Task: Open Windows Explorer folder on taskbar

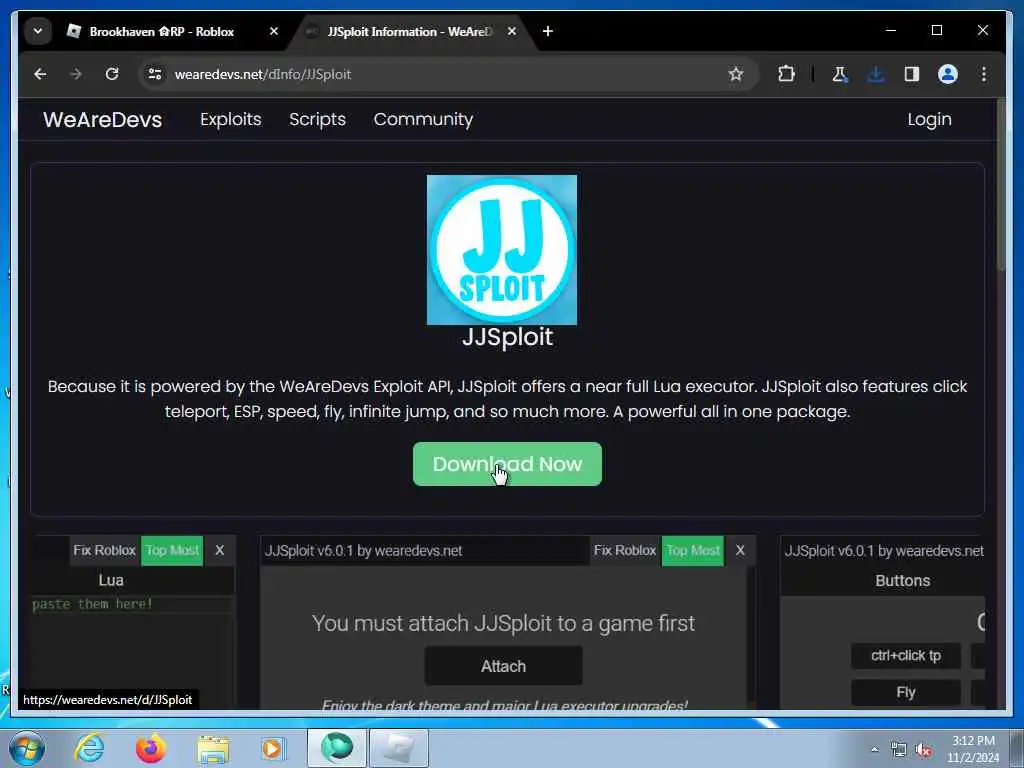Action: click(213, 748)
